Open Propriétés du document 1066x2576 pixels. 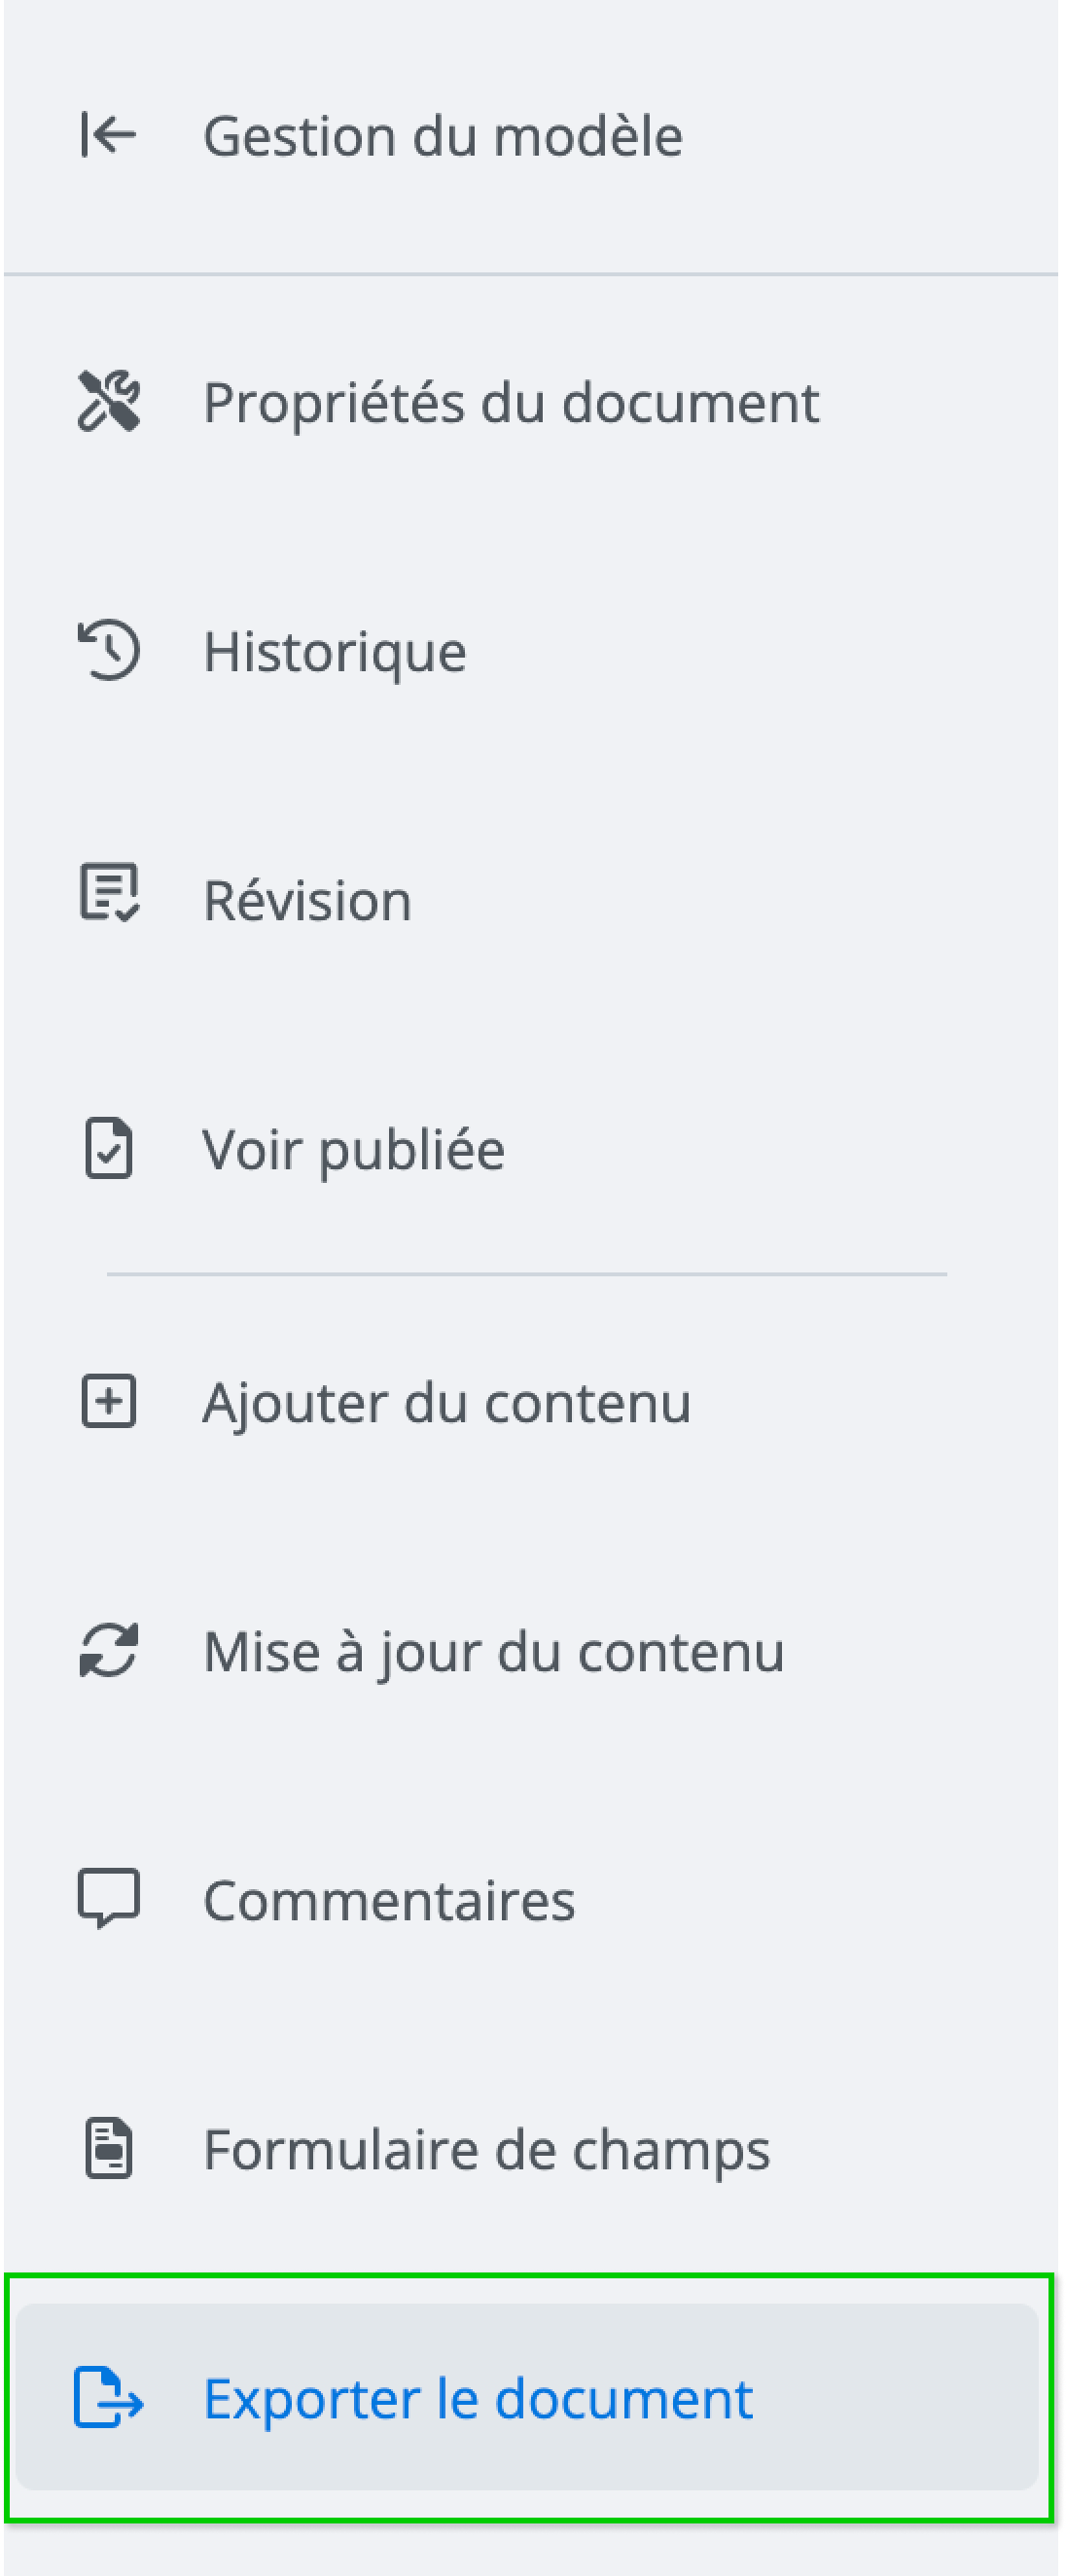click(511, 403)
